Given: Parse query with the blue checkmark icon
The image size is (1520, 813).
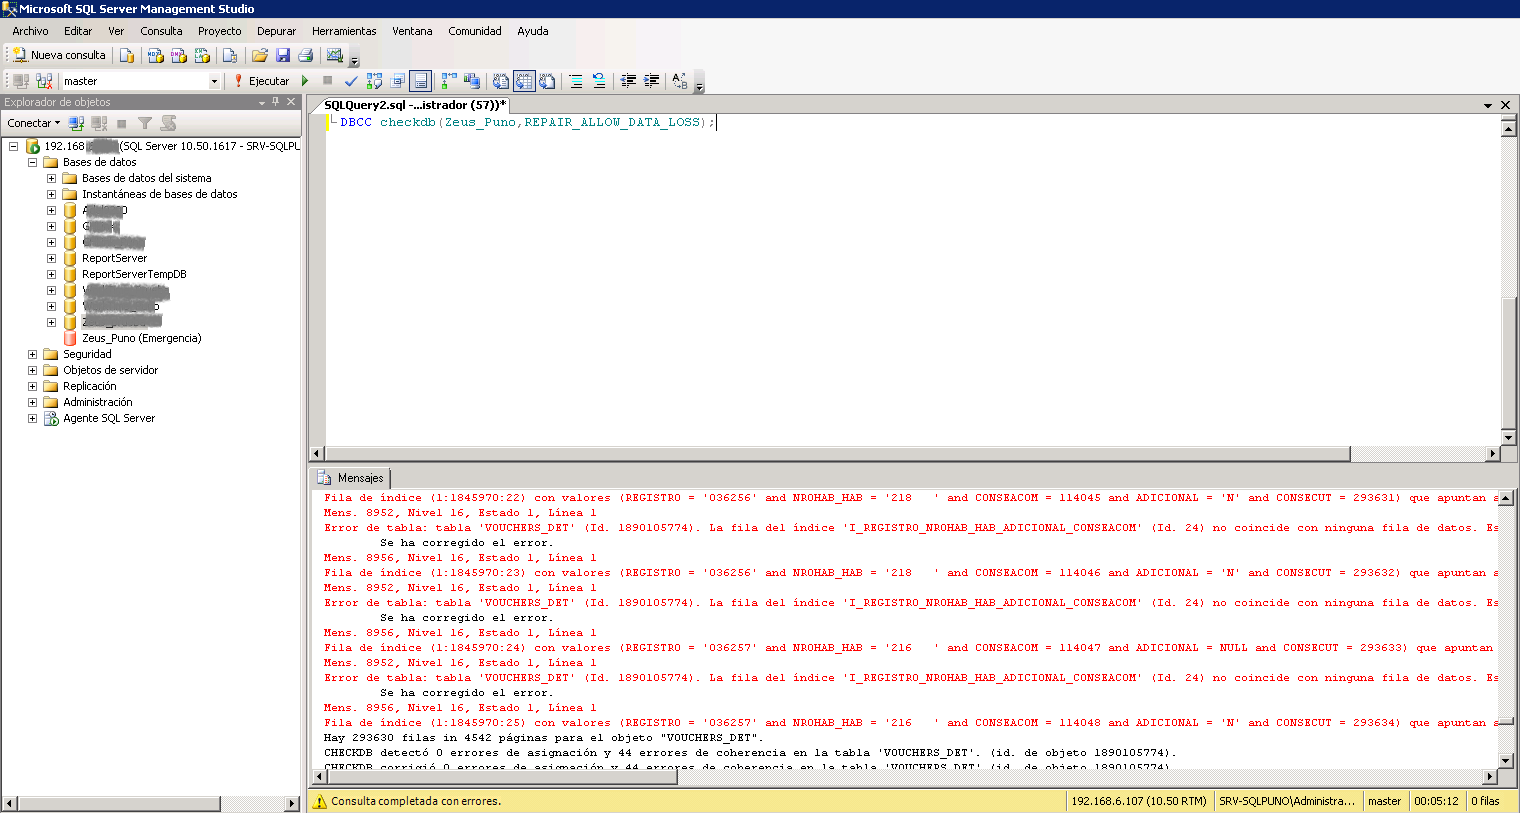Looking at the screenshot, I should tap(351, 81).
